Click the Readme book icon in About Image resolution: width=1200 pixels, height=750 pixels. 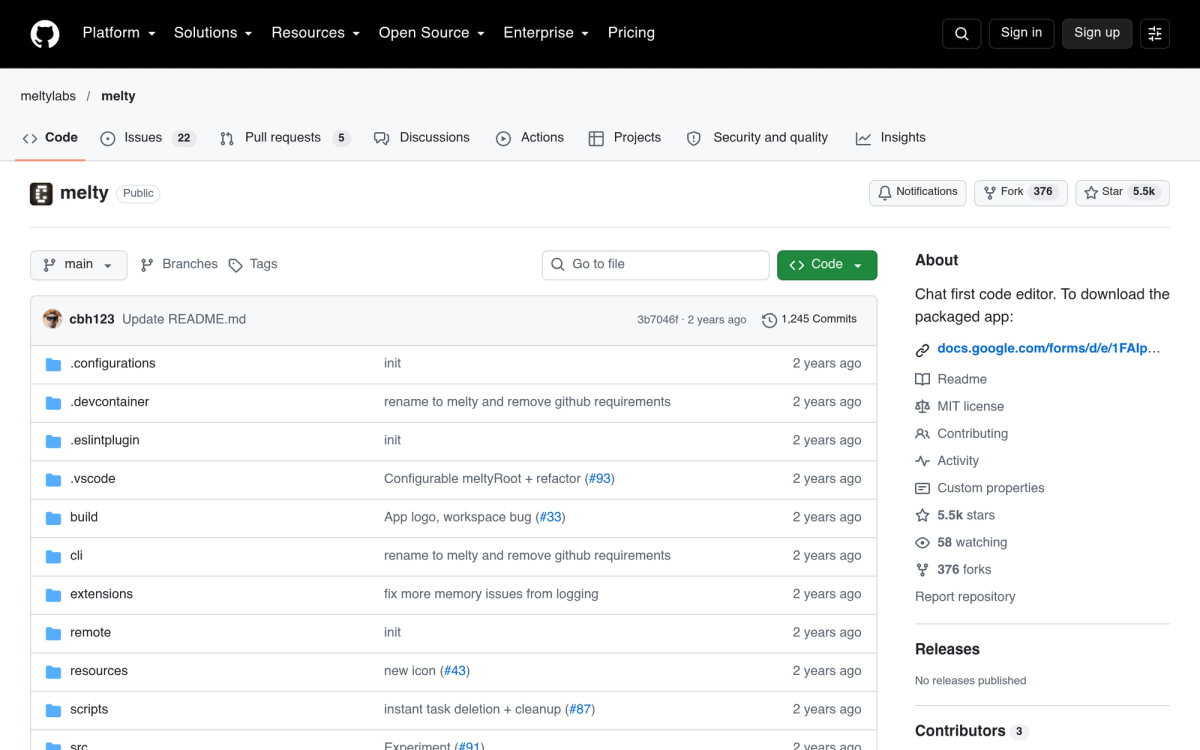coord(922,380)
